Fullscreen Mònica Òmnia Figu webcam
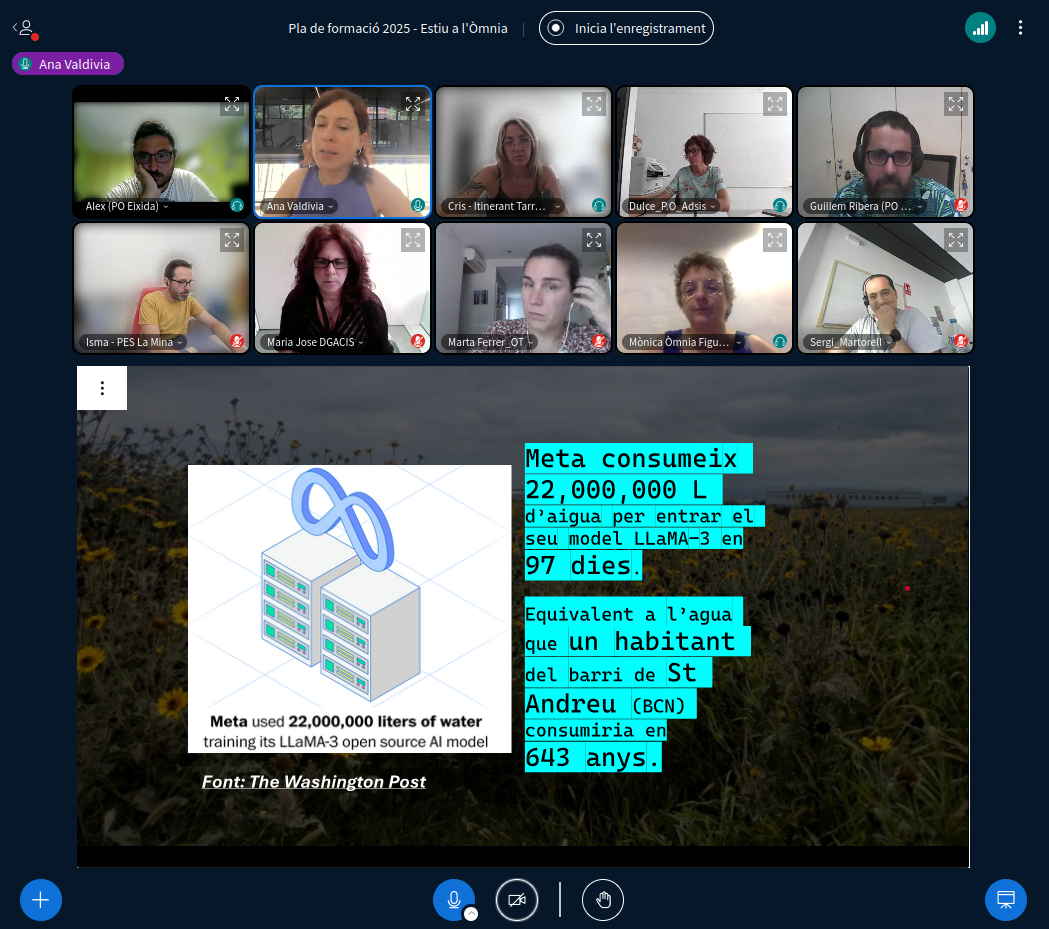Image resolution: width=1049 pixels, height=929 pixels. pyautogui.click(x=775, y=239)
